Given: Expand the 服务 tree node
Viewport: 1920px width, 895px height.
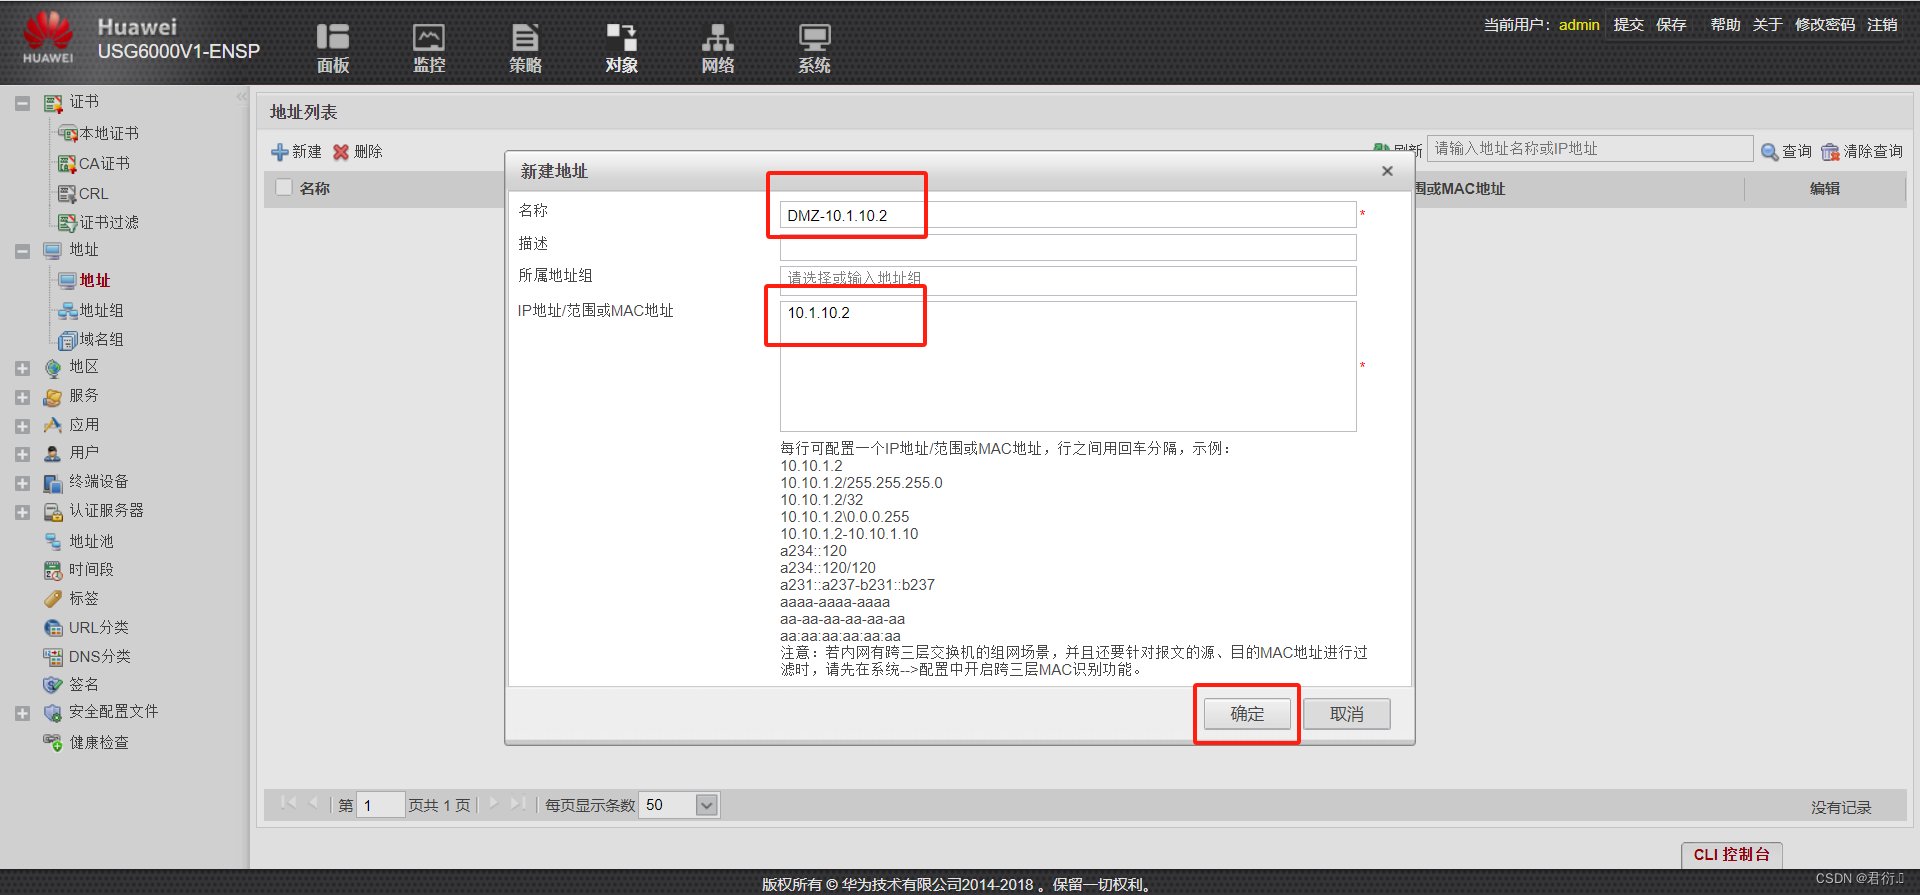Looking at the screenshot, I should (x=22, y=397).
